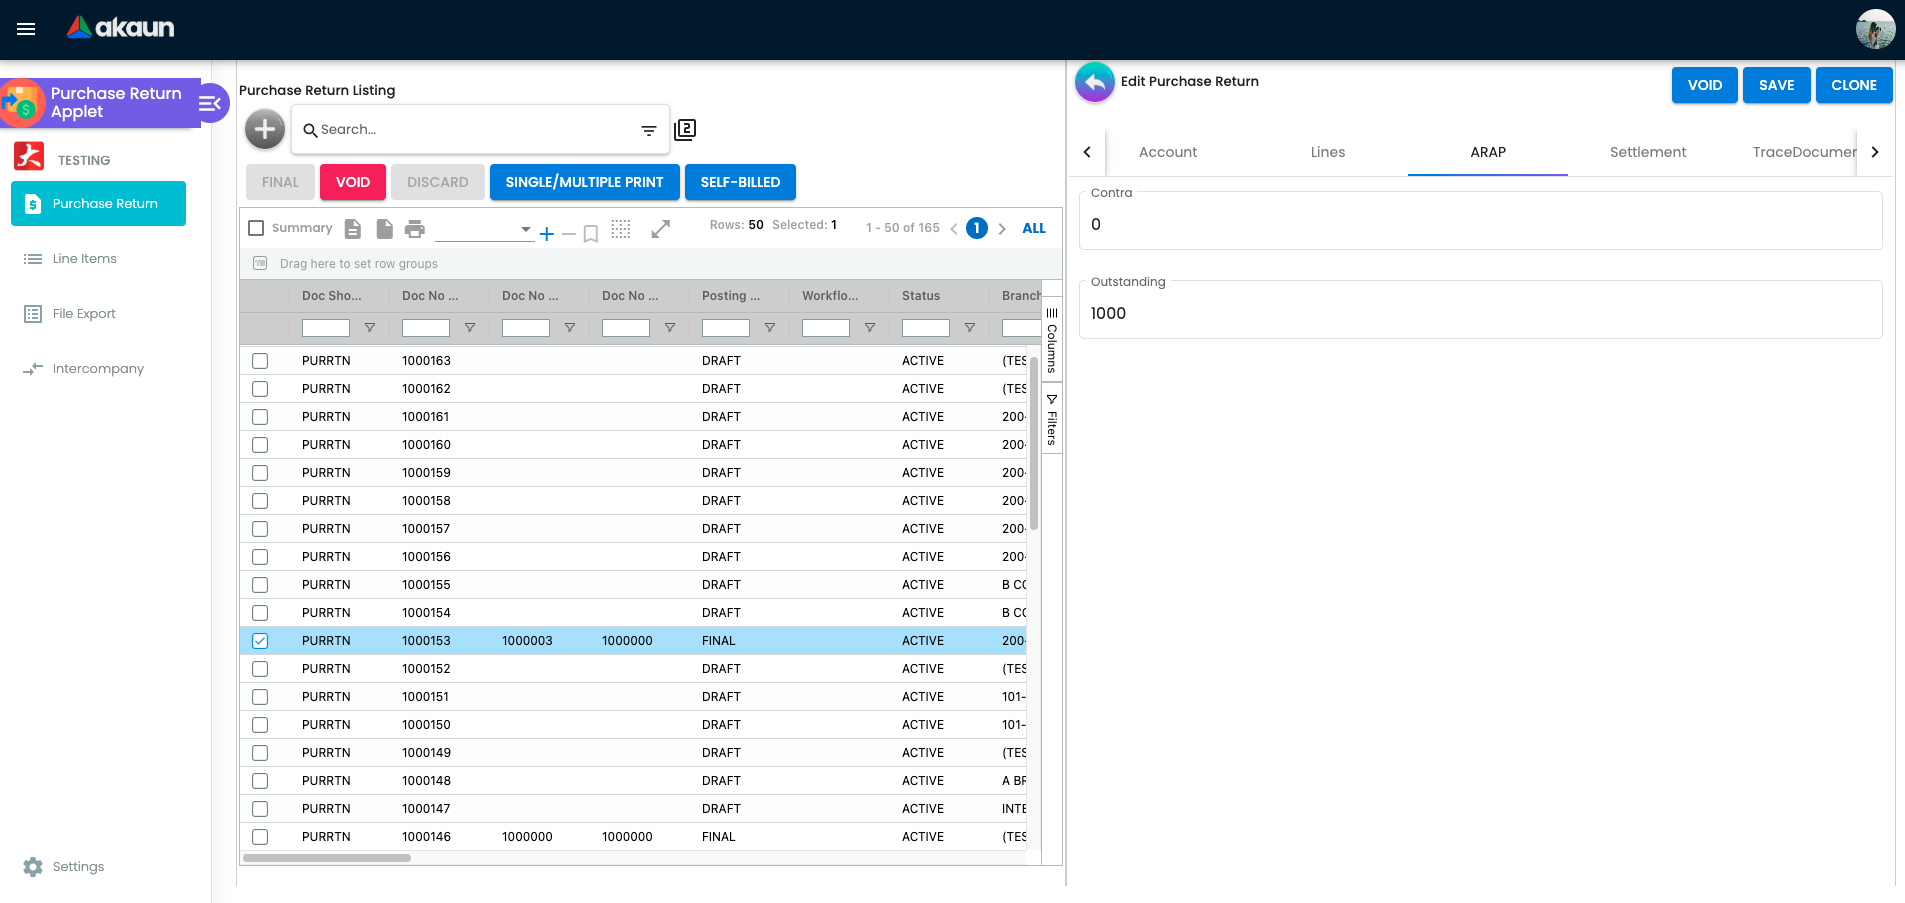Click the printer icon in grid toolbar
Image resolution: width=1905 pixels, height=903 pixels.
415,229
